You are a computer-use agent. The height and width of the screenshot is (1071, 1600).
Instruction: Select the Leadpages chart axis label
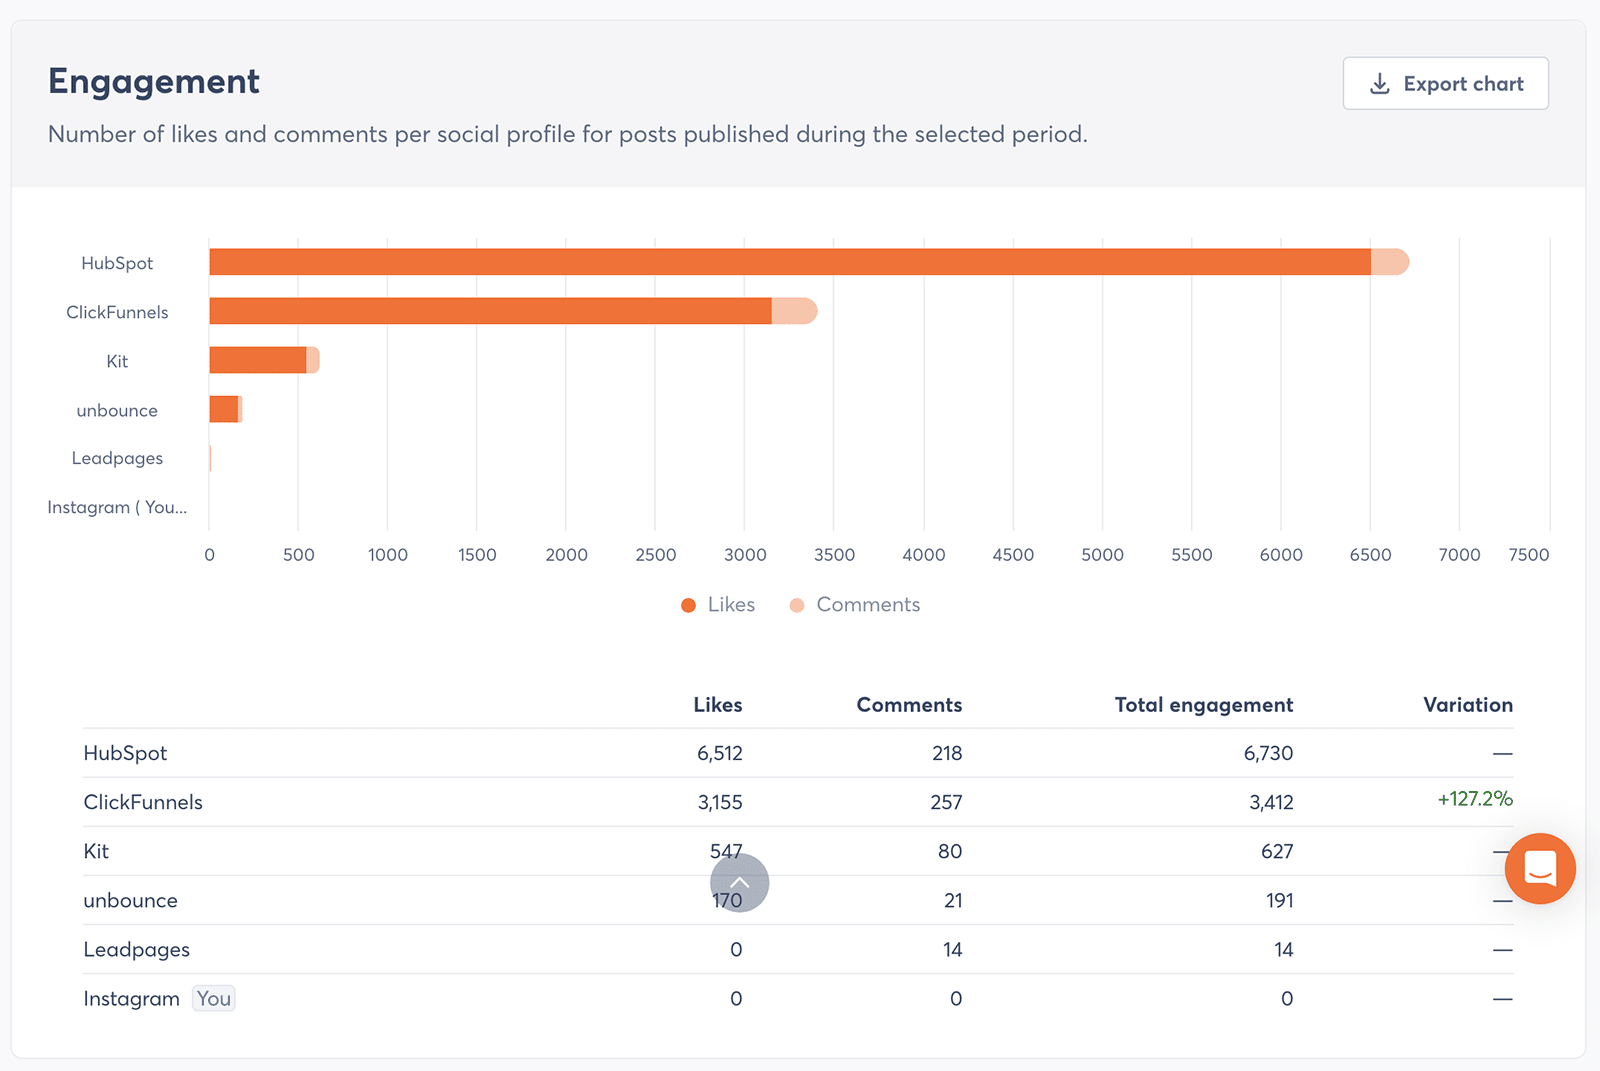coord(117,458)
